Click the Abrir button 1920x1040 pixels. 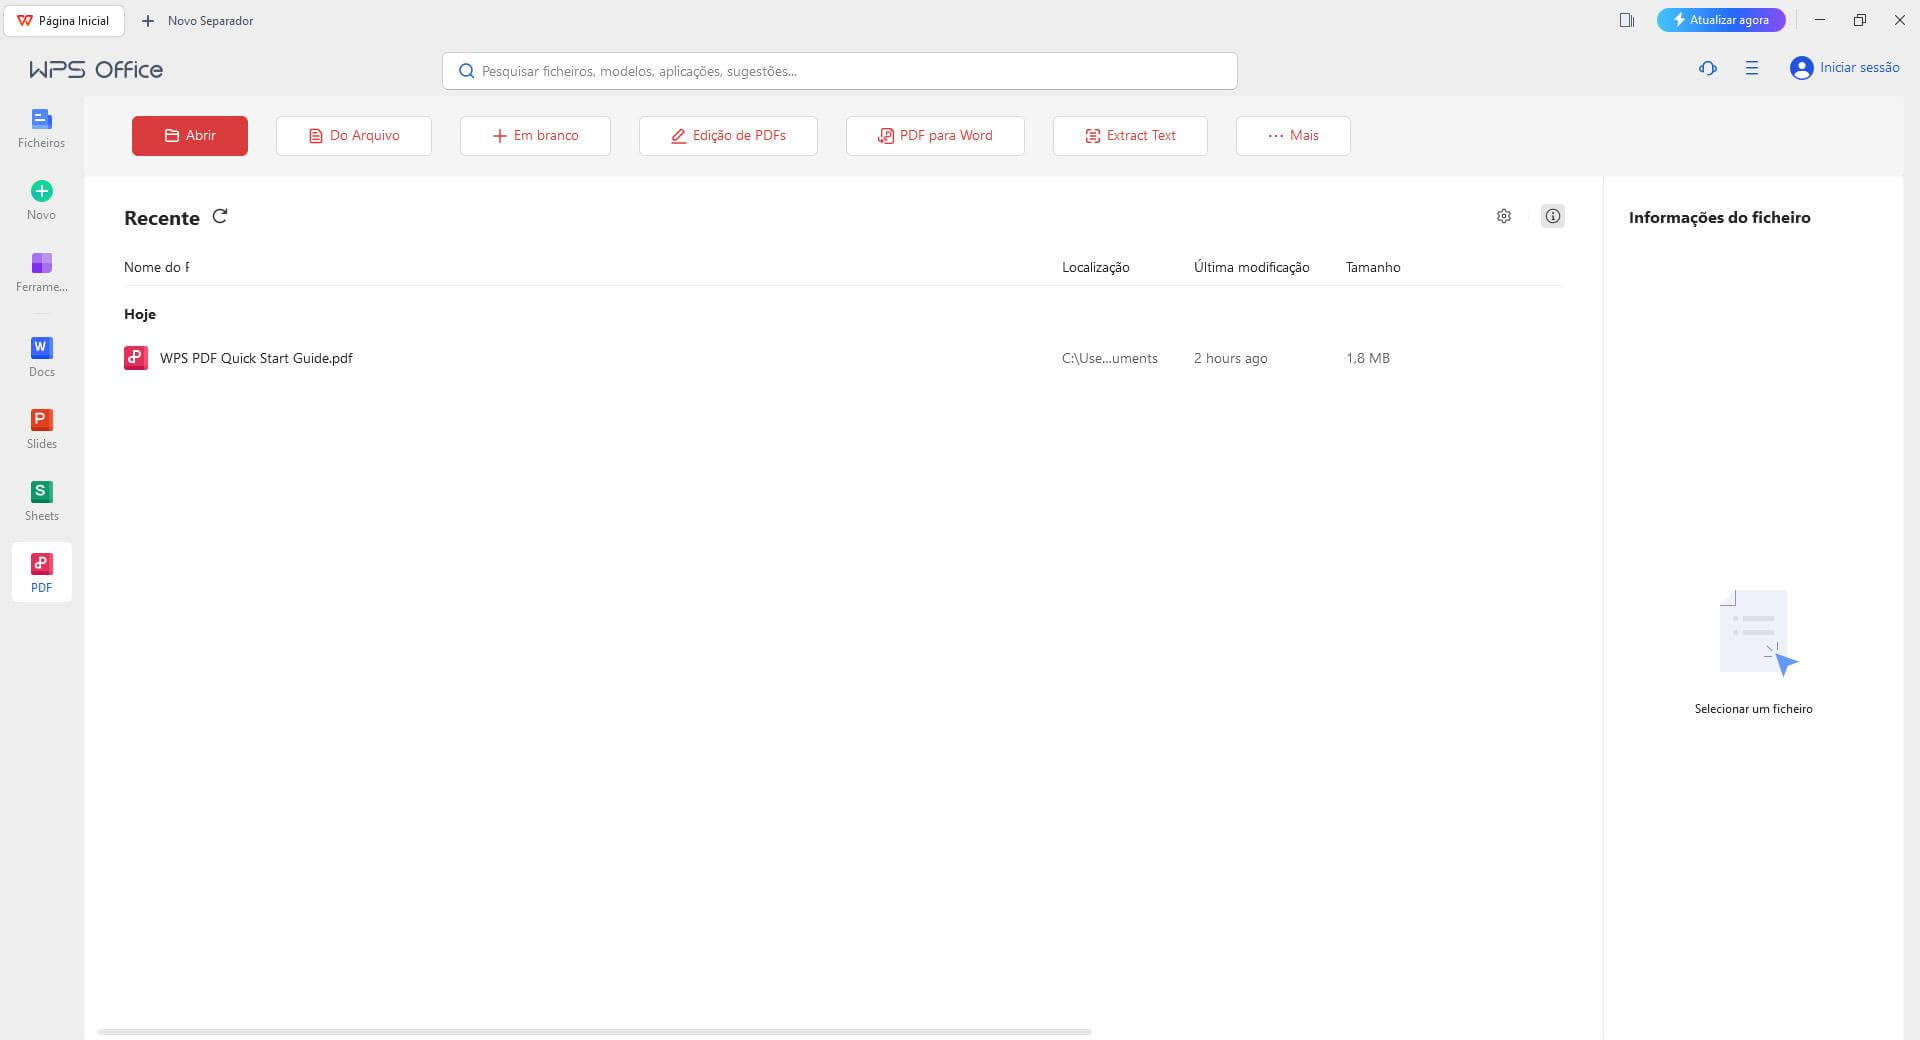(190, 136)
